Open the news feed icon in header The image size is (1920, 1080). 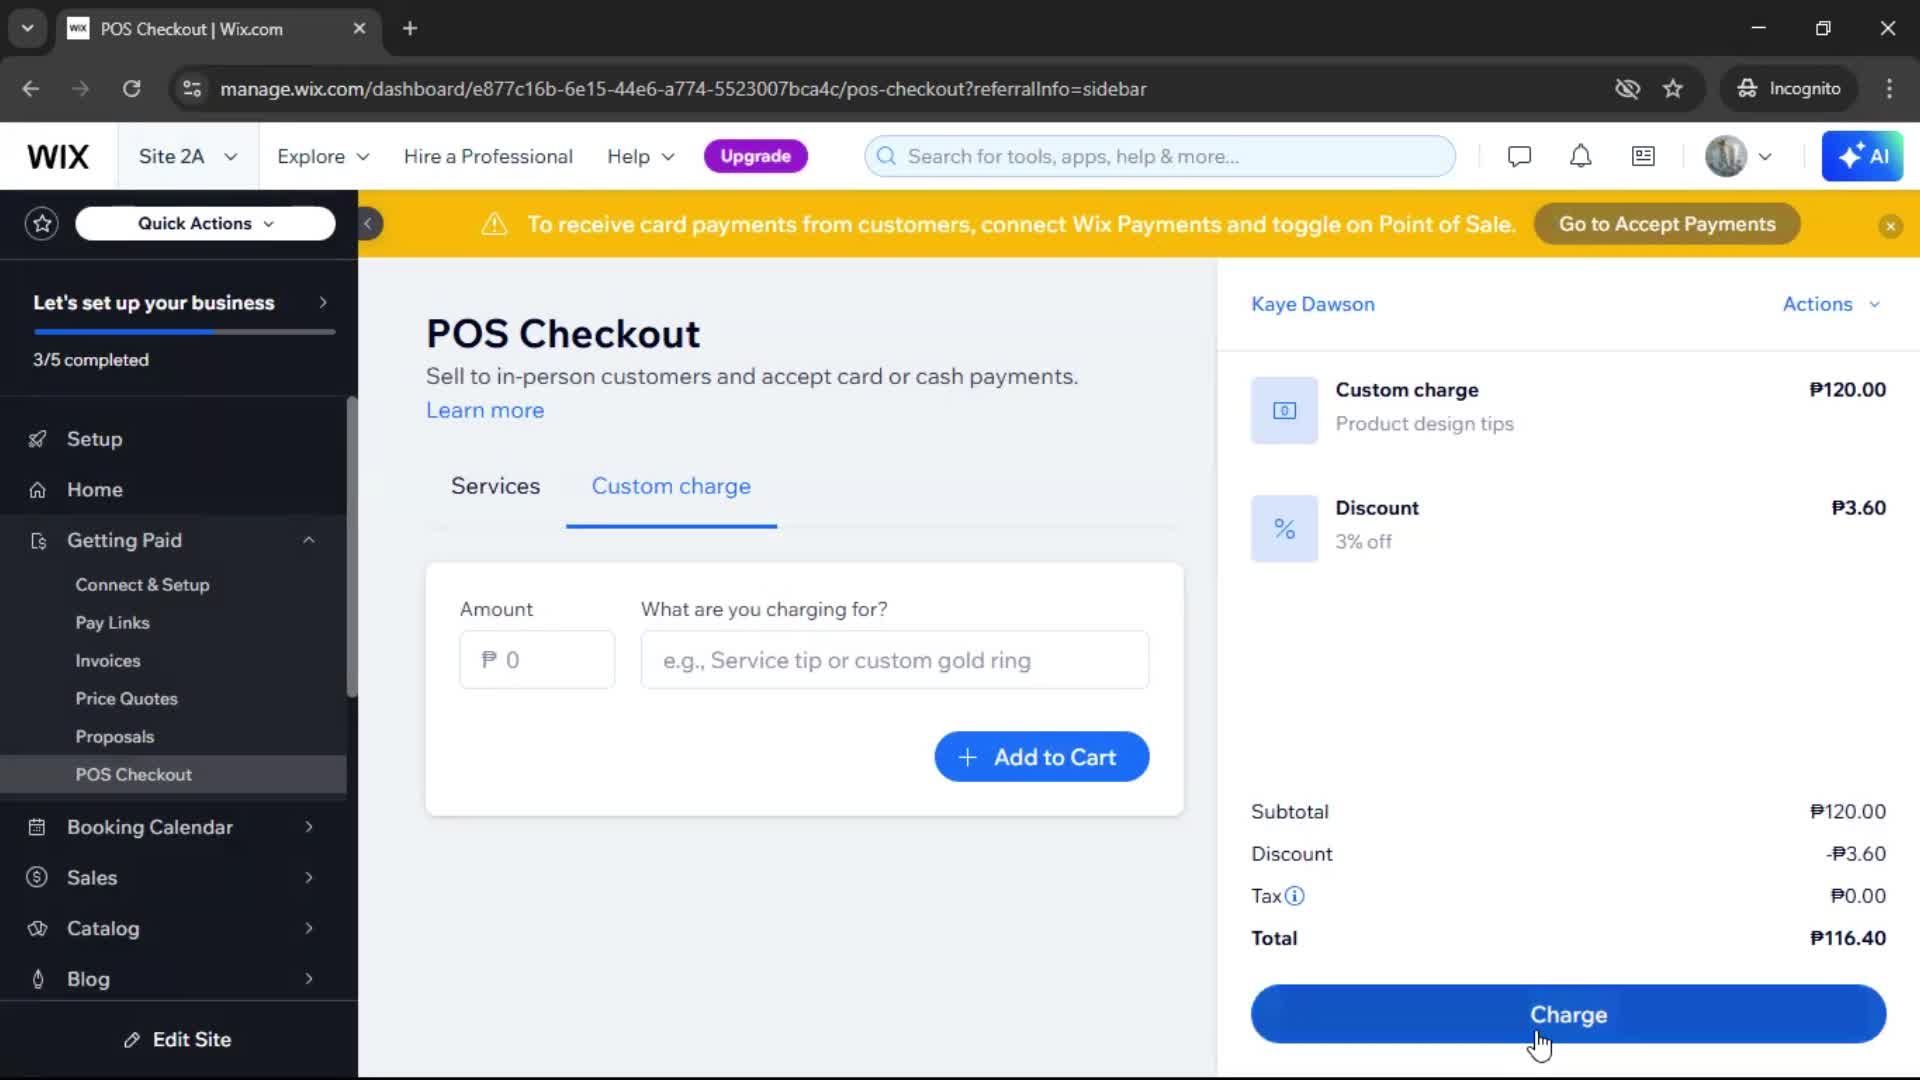pyautogui.click(x=1643, y=156)
